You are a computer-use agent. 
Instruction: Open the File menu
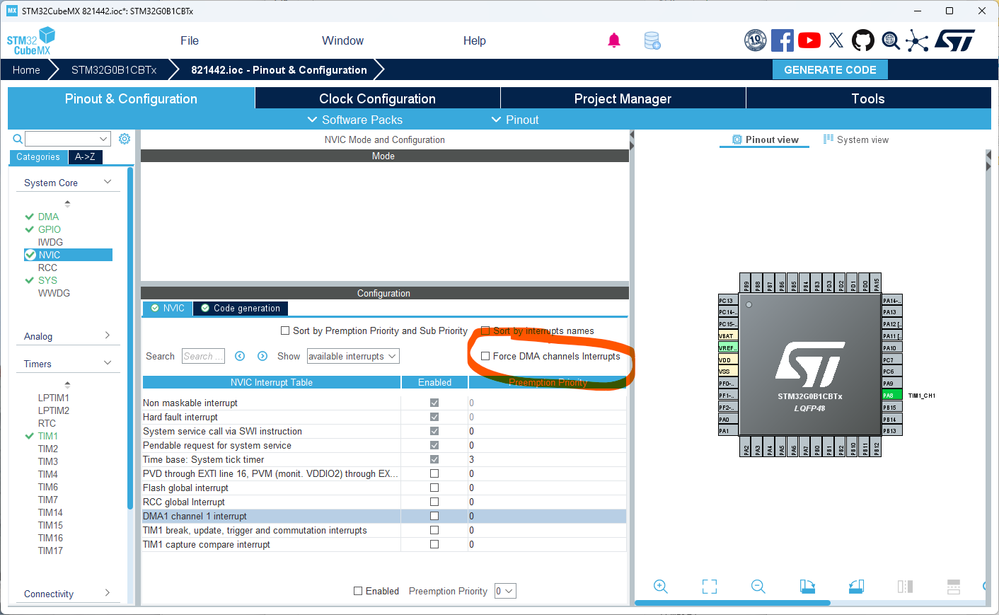[189, 41]
